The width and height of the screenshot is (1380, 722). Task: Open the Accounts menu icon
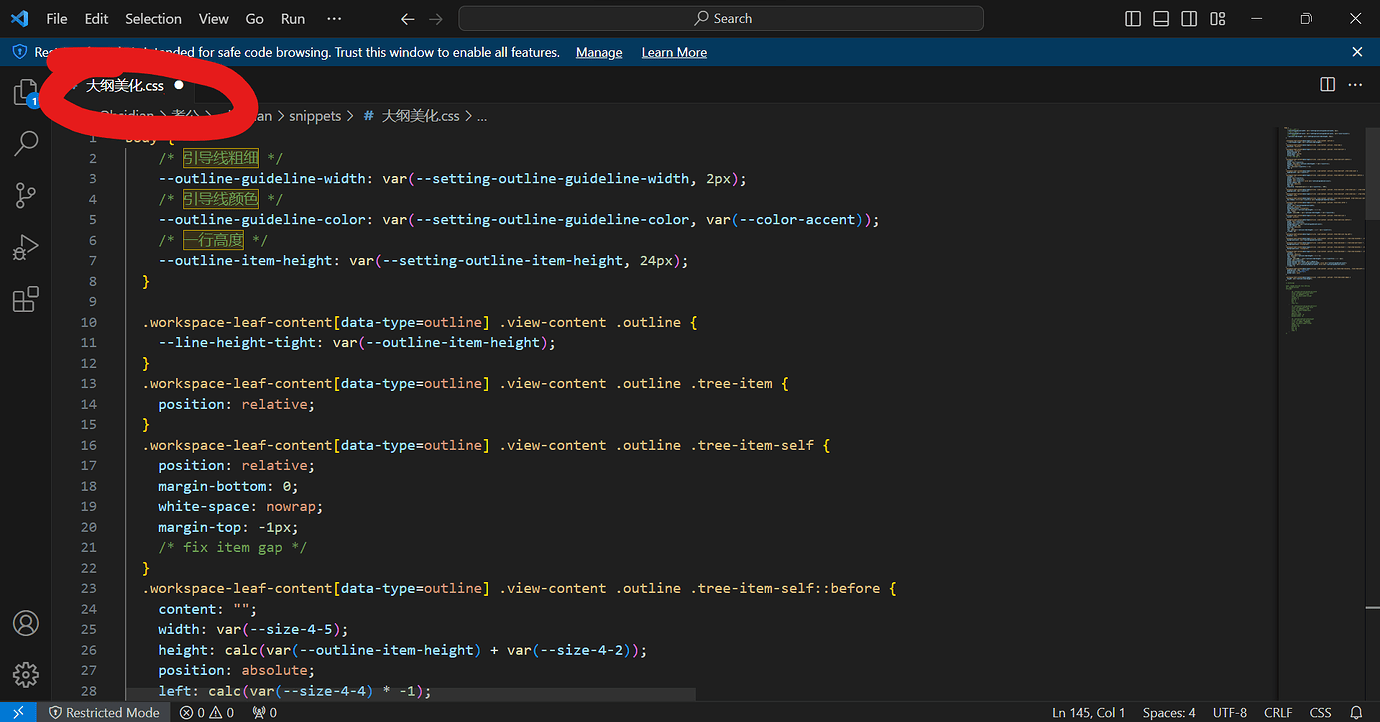(x=26, y=623)
